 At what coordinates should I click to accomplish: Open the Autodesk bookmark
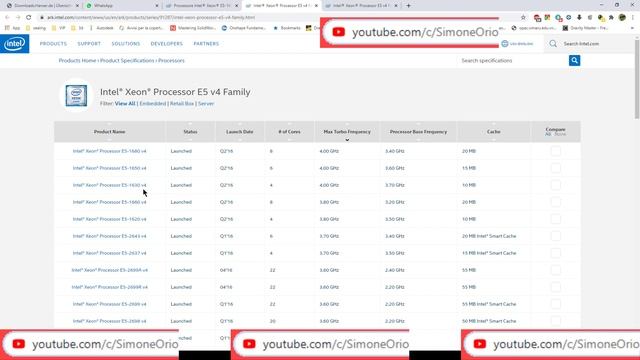(102, 28)
